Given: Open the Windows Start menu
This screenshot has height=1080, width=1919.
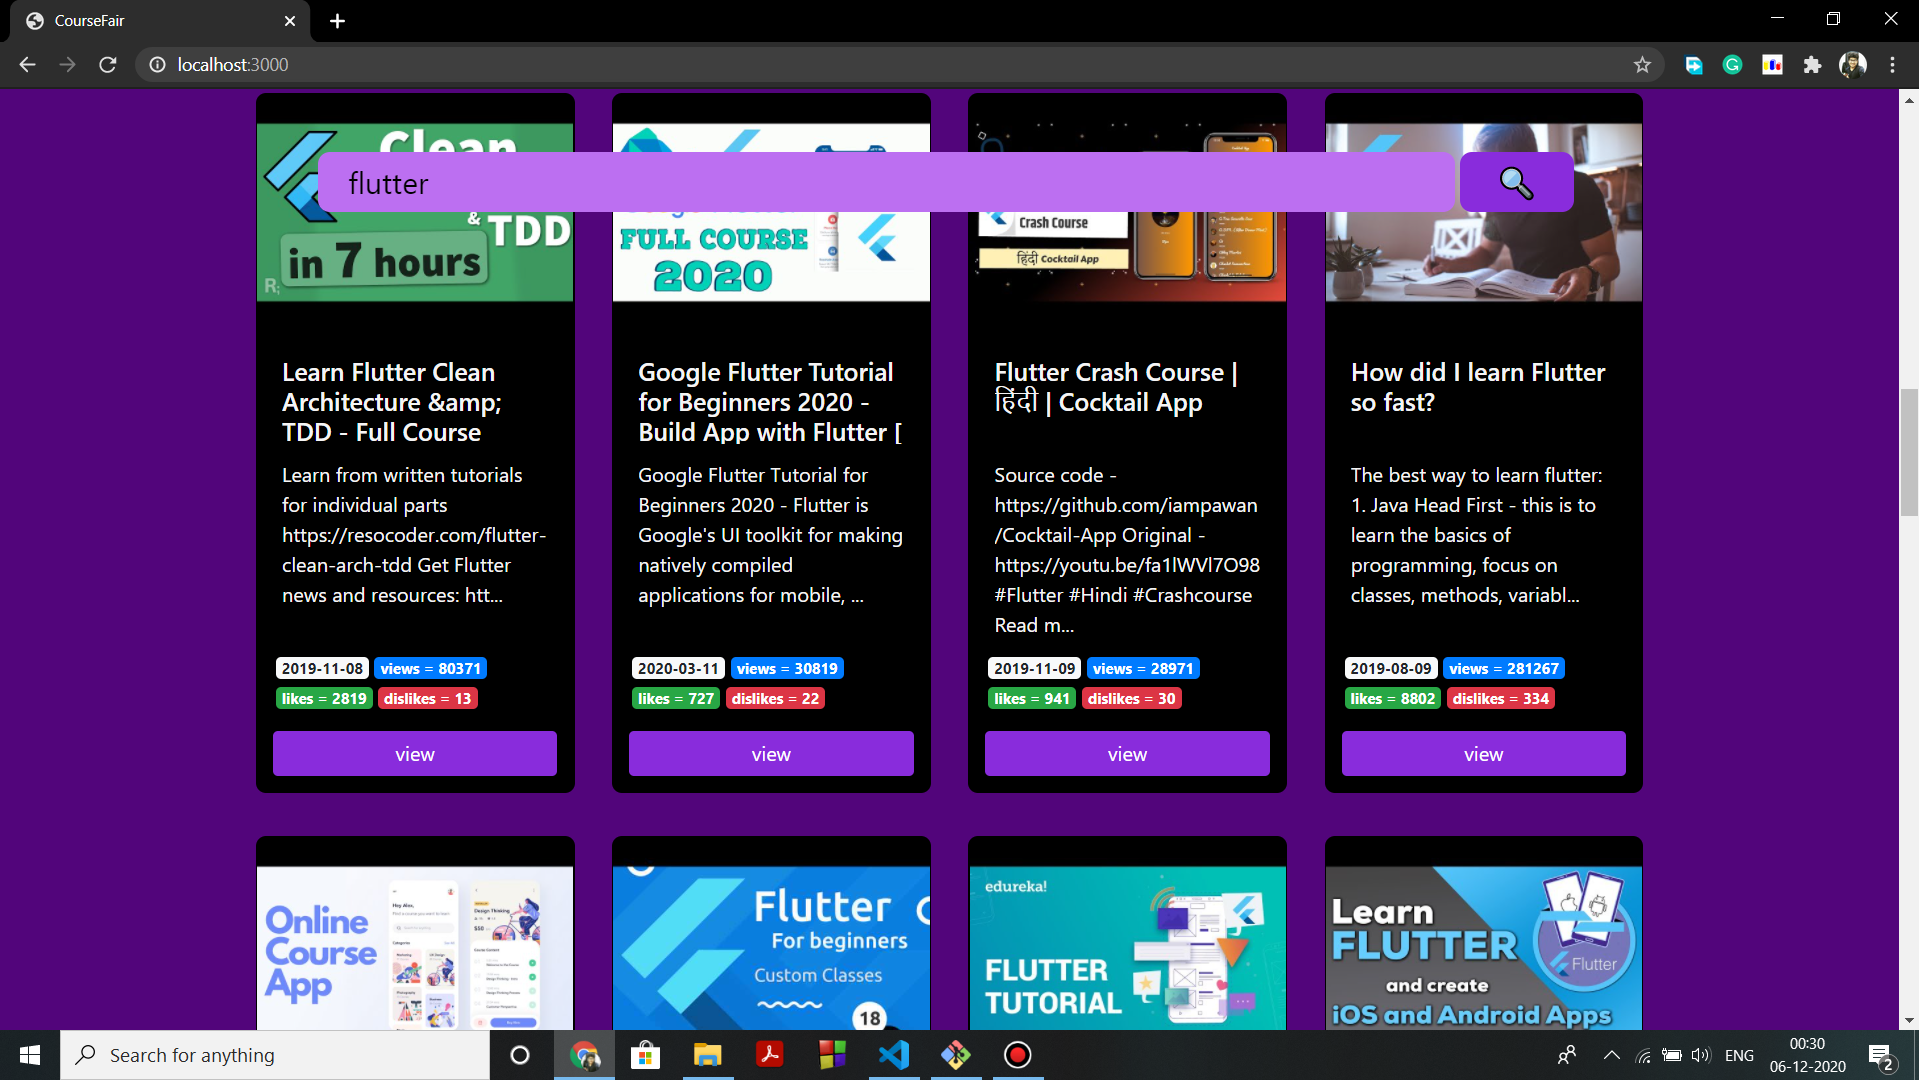Looking at the screenshot, I should tap(30, 1055).
